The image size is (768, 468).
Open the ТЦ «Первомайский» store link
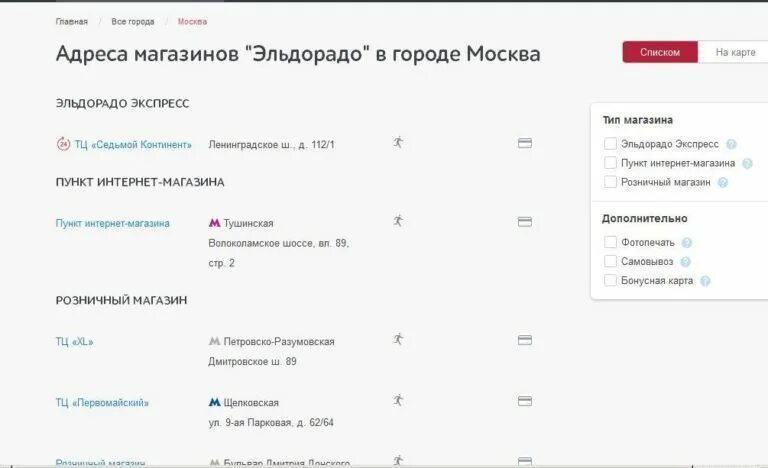(102, 403)
